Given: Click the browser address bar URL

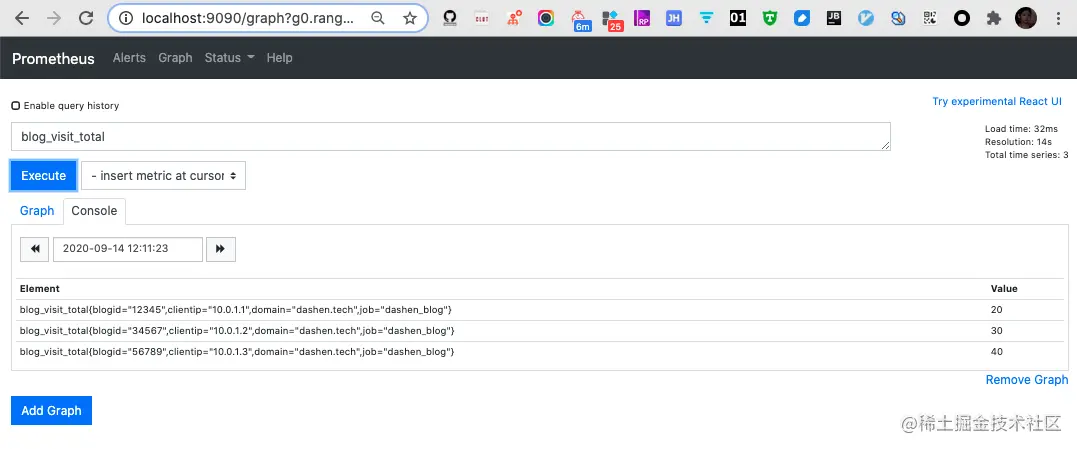Looking at the screenshot, I should [x=249, y=19].
